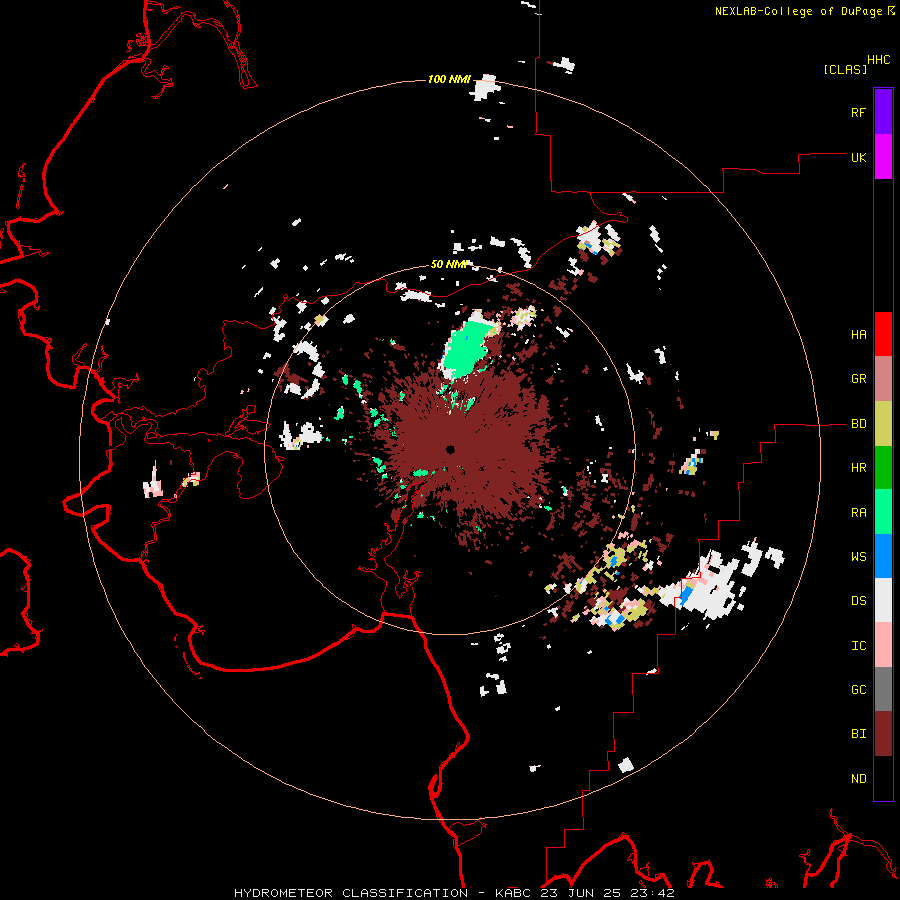Click the GC legend label
This screenshot has width=900, height=900.
click(858, 689)
